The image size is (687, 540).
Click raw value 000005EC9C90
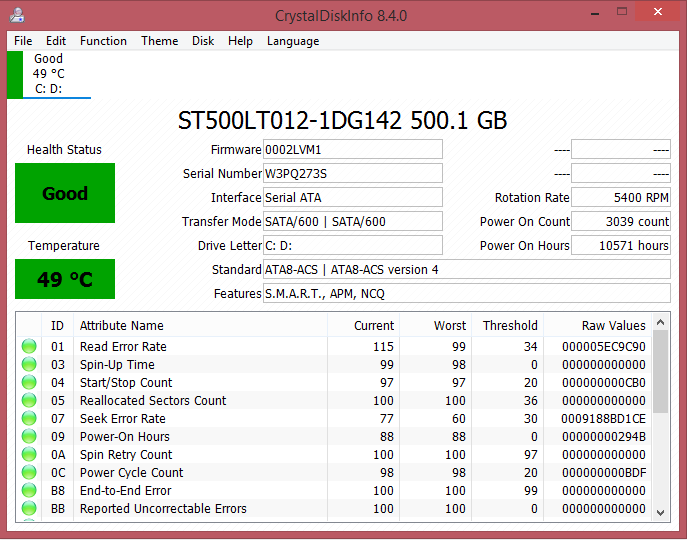point(603,346)
